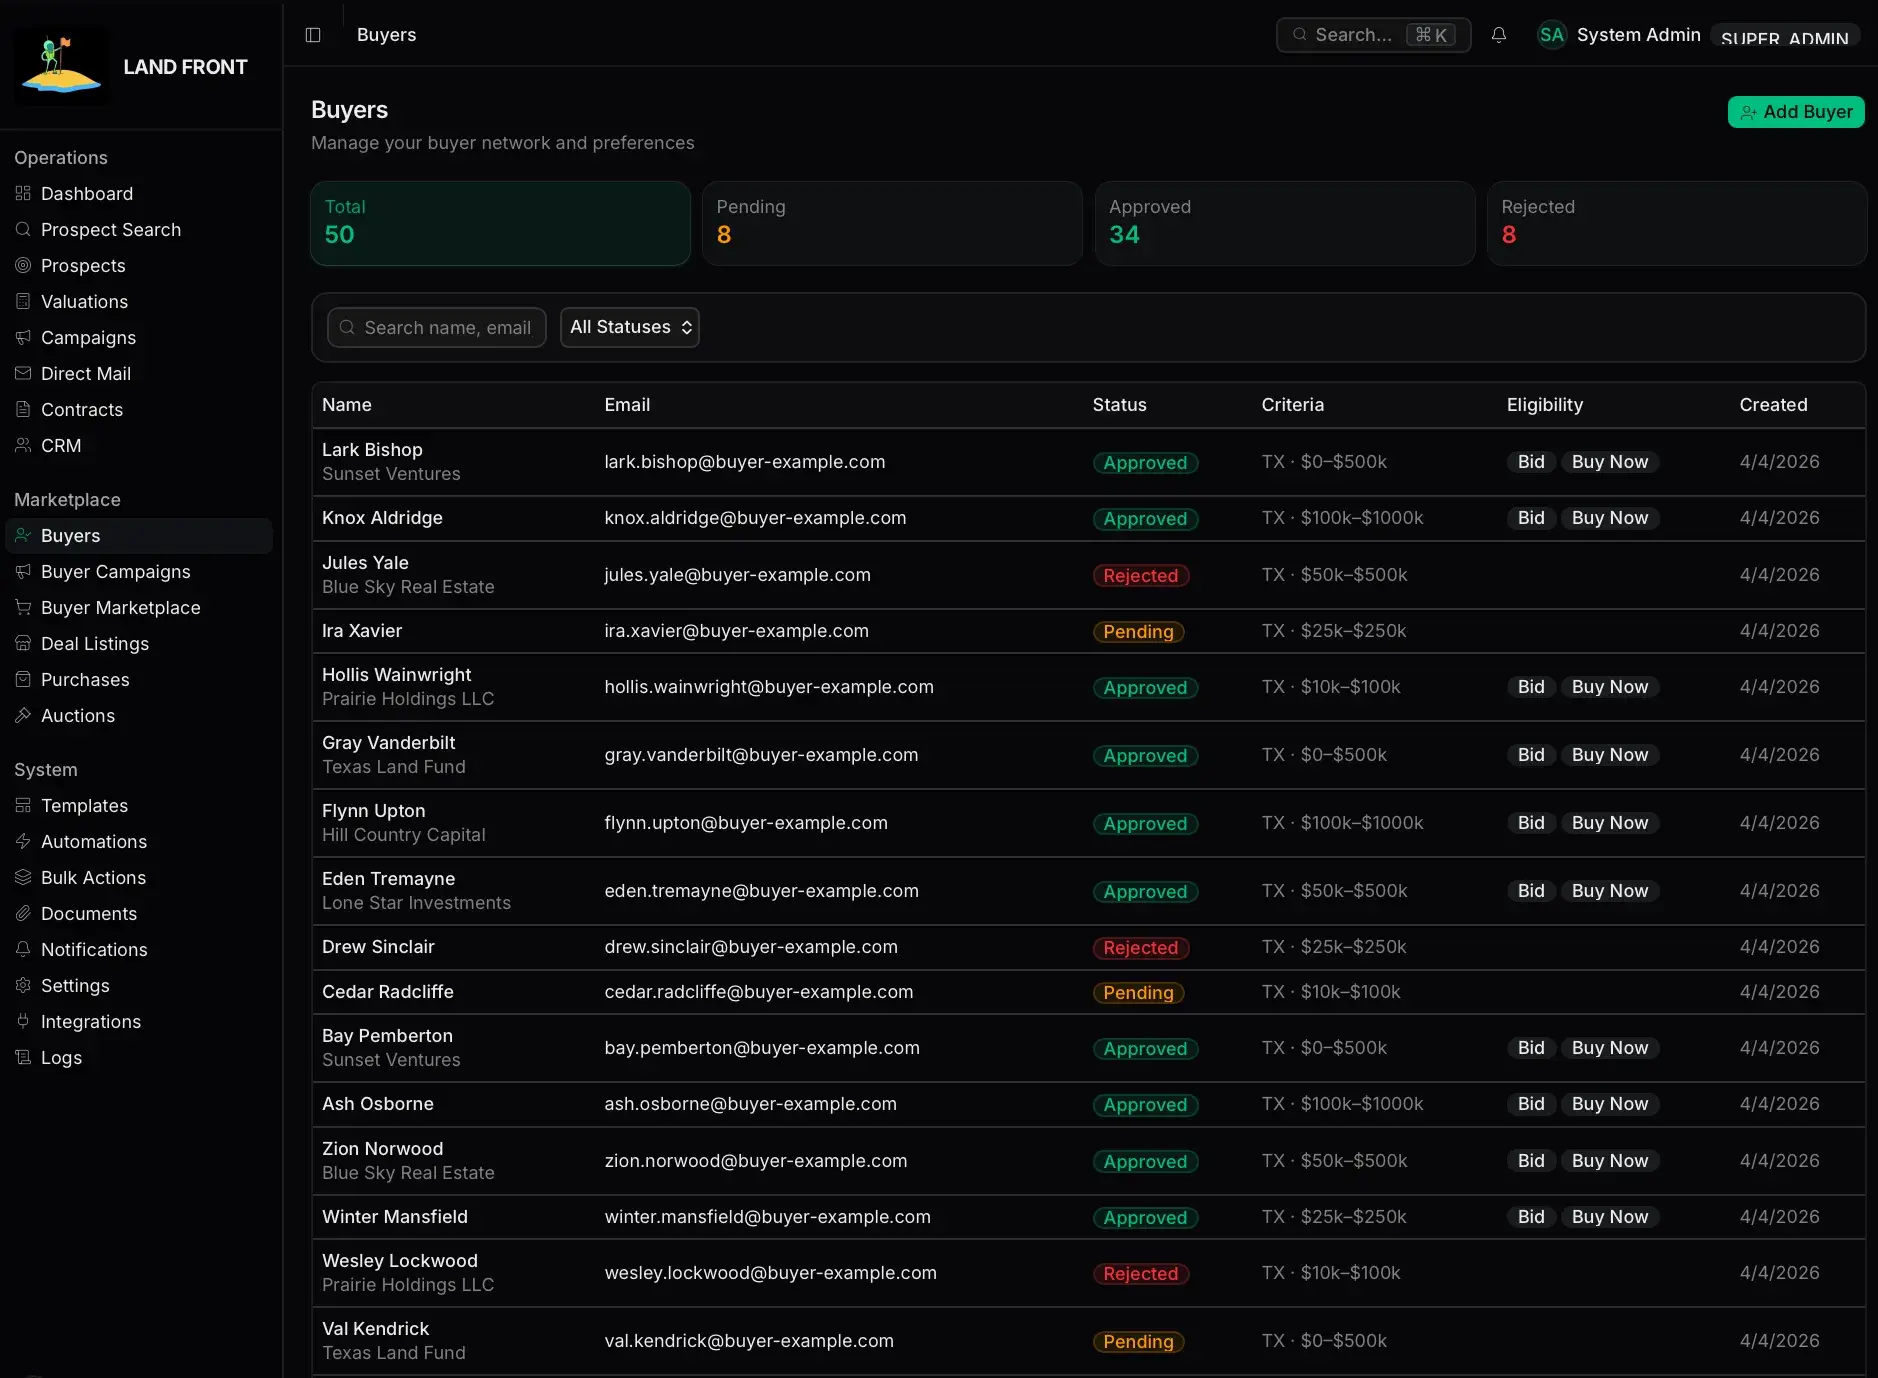This screenshot has height=1378, width=1878.
Task: Open Zion Norwood buyer row
Action: tap(1088, 1161)
